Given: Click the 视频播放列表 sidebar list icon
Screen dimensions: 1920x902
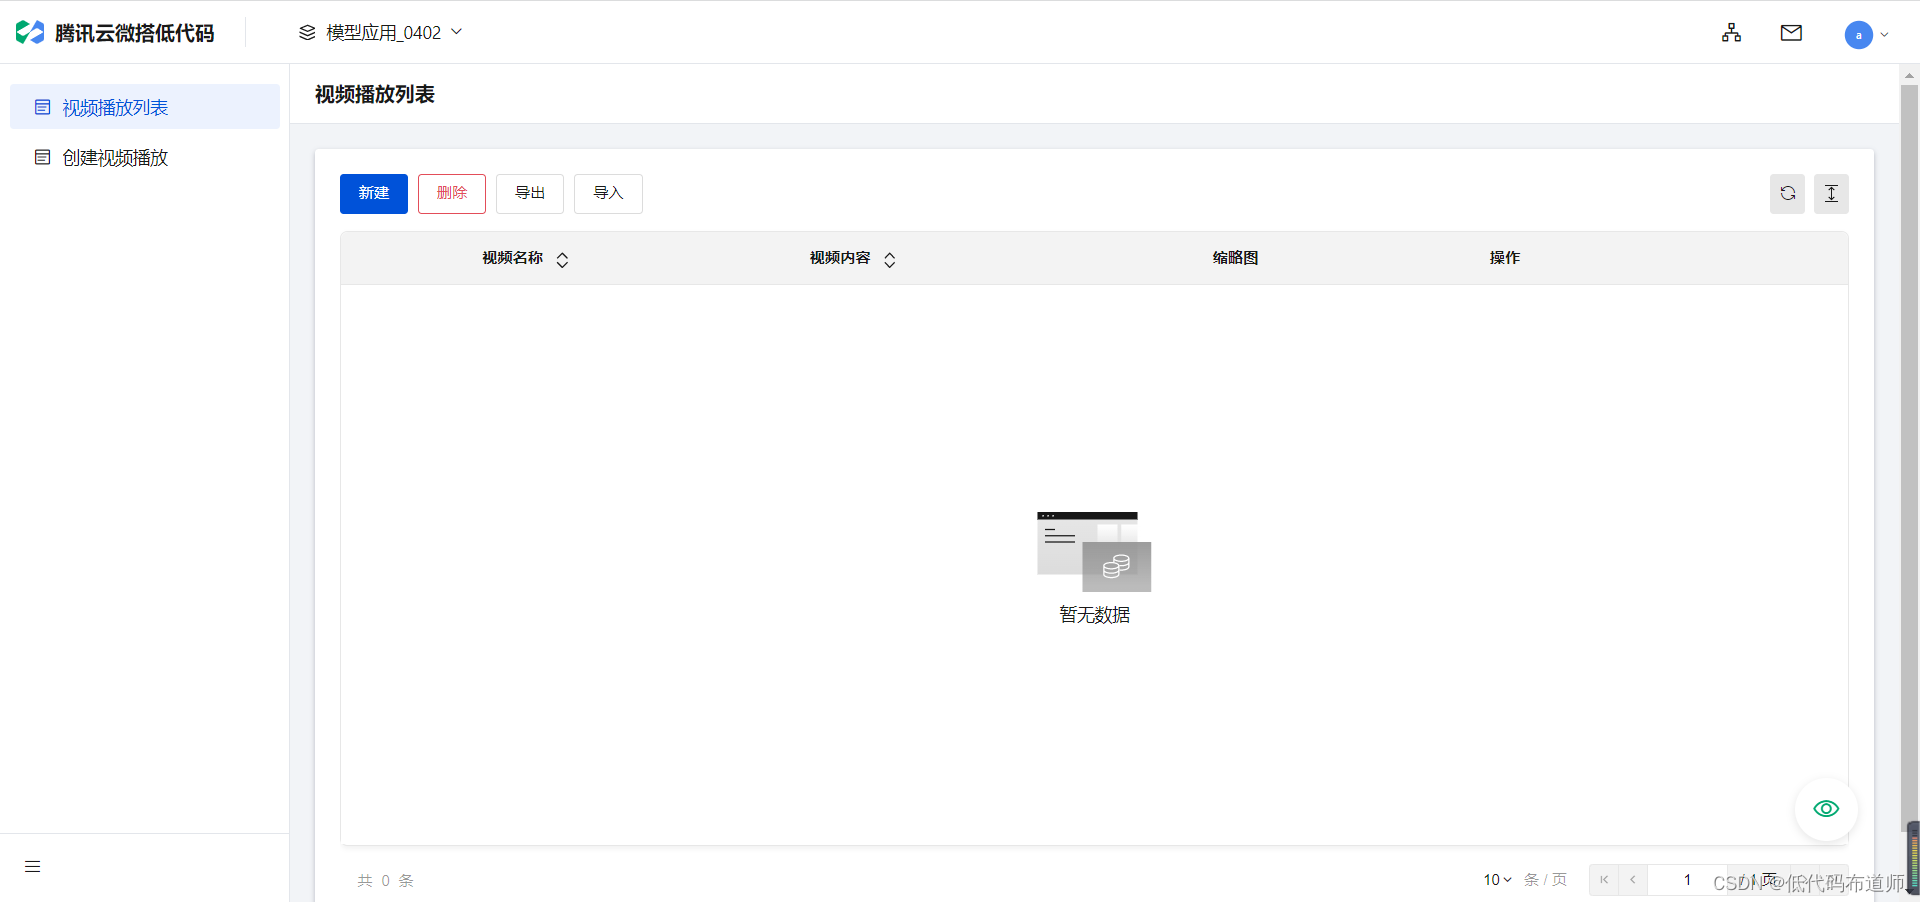Looking at the screenshot, I should click(x=42, y=107).
